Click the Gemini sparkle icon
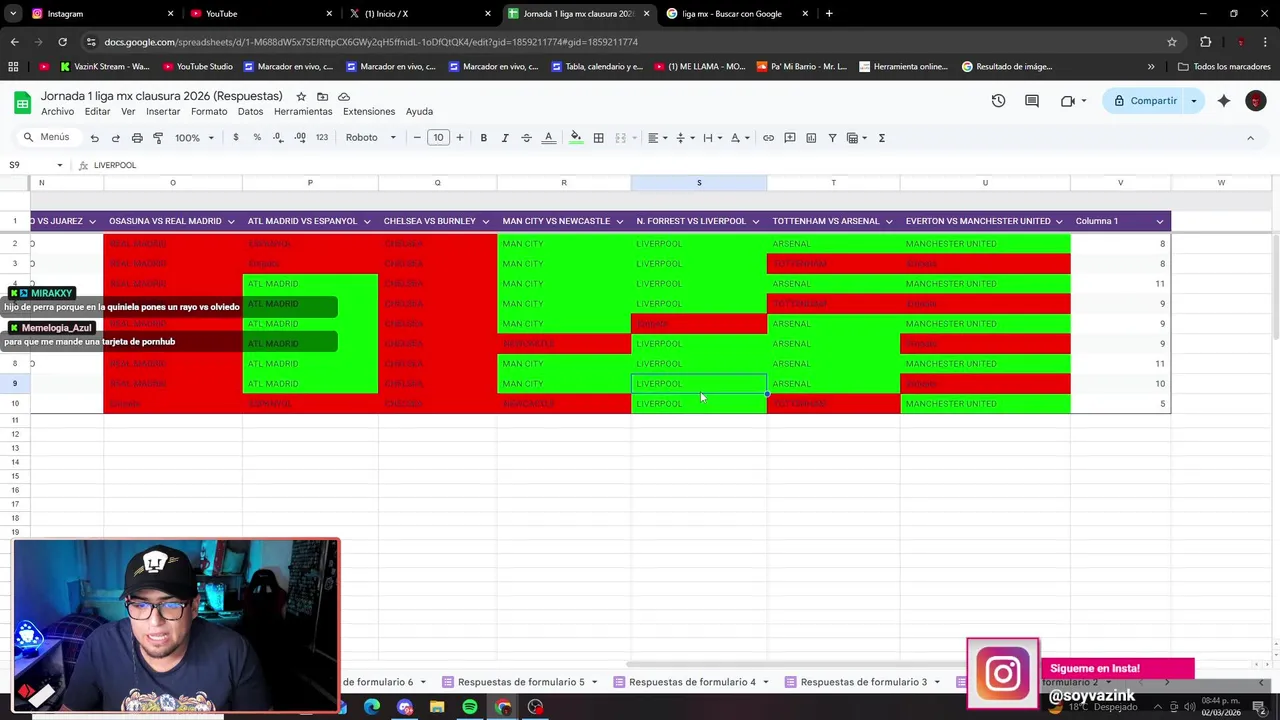This screenshot has height=720, width=1280. coord(1224,101)
